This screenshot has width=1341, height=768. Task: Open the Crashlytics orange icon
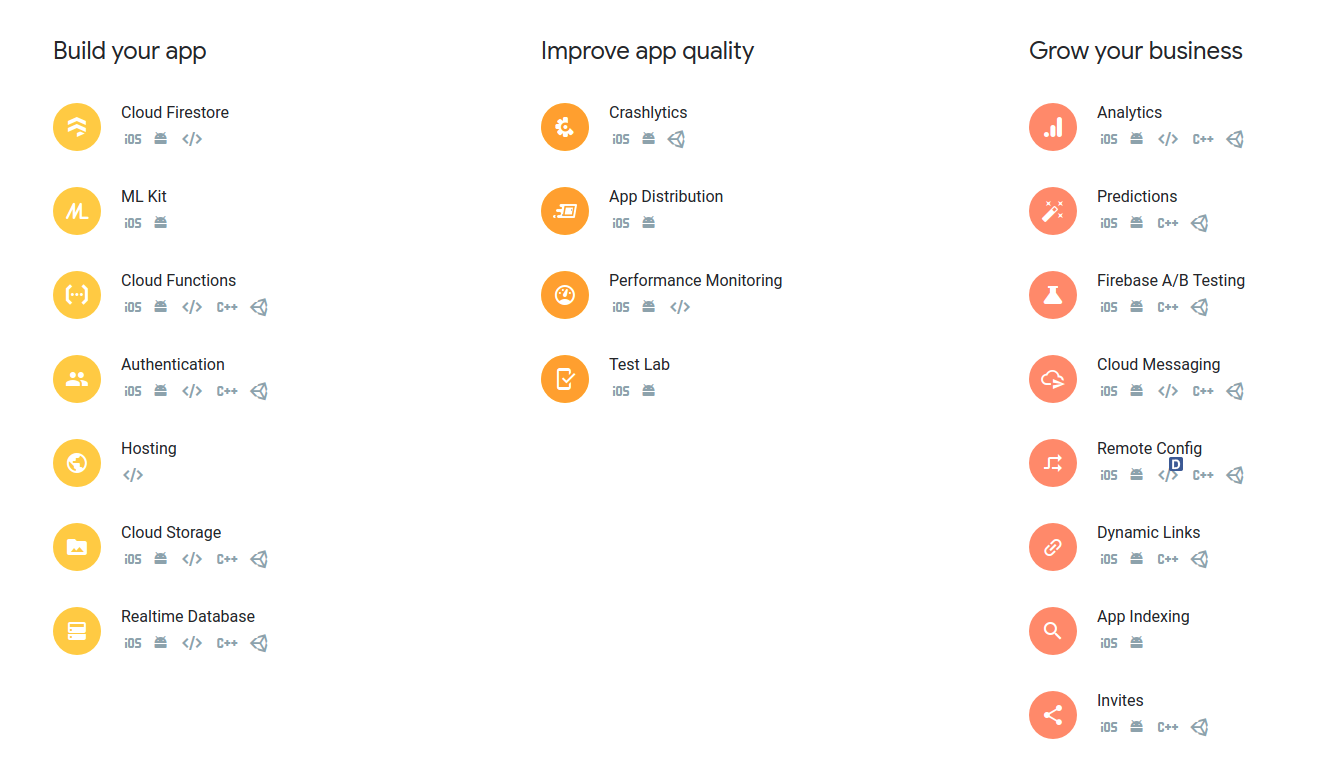[565, 127]
